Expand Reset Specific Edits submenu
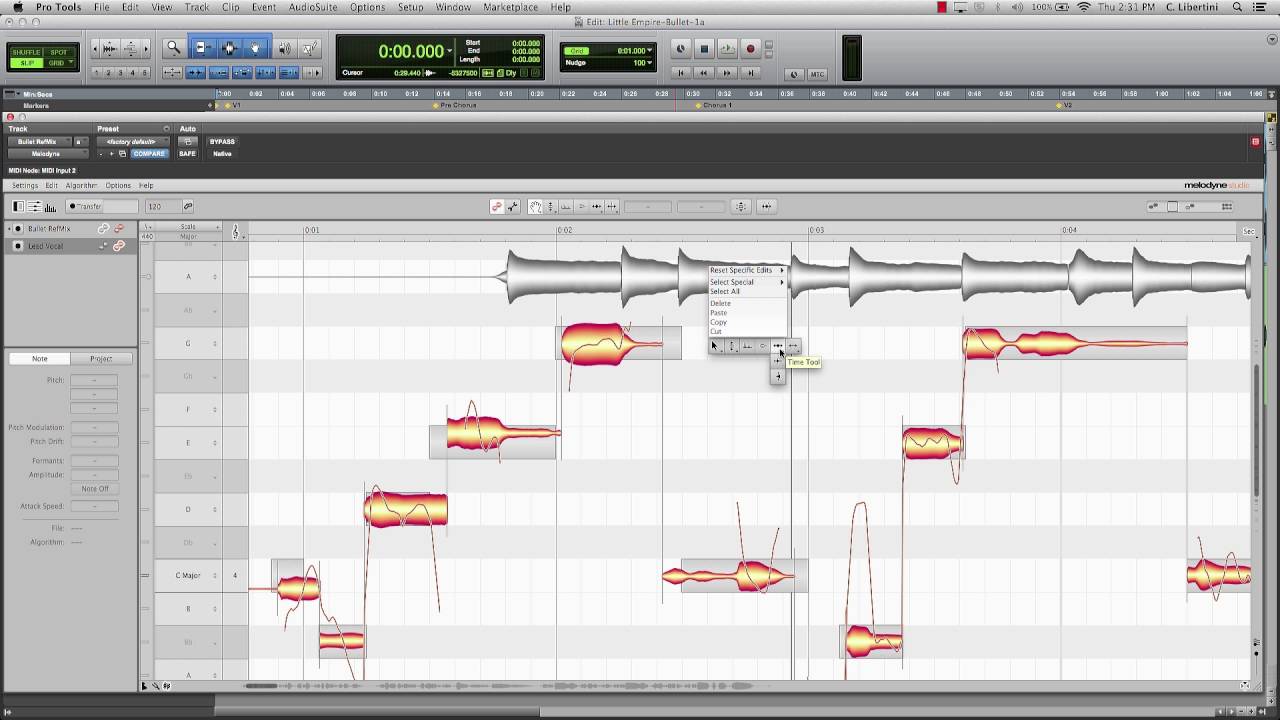 [747, 270]
